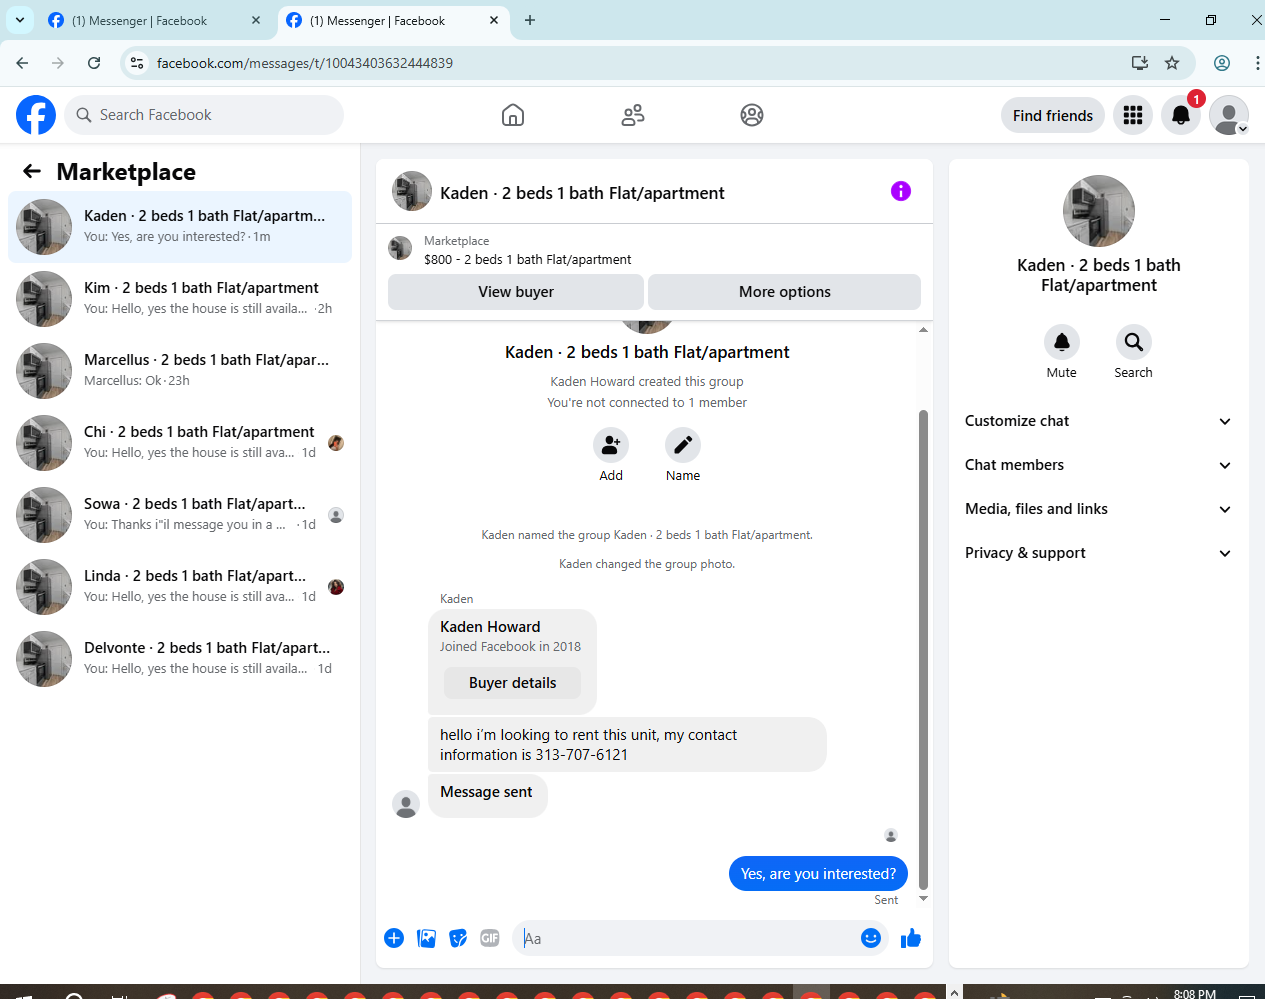Open the Facebook logo home link
This screenshot has height=999, width=1265.
point(36,115)
